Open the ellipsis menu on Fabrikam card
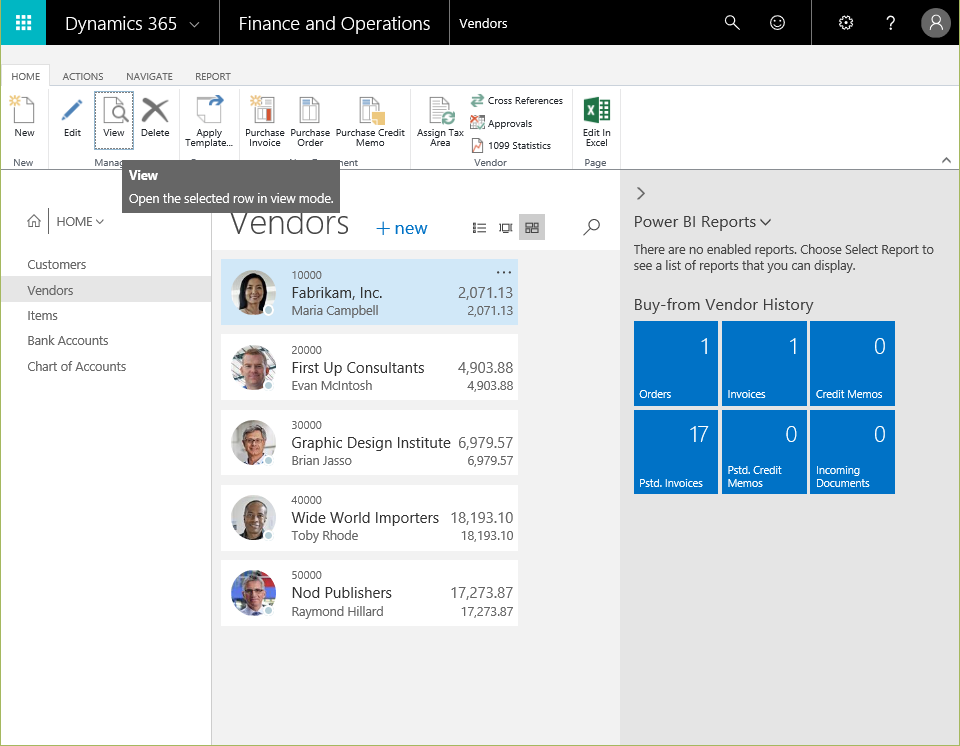This screenshot has height=746, width=960. pyautogui.click(x=503, y=272)
